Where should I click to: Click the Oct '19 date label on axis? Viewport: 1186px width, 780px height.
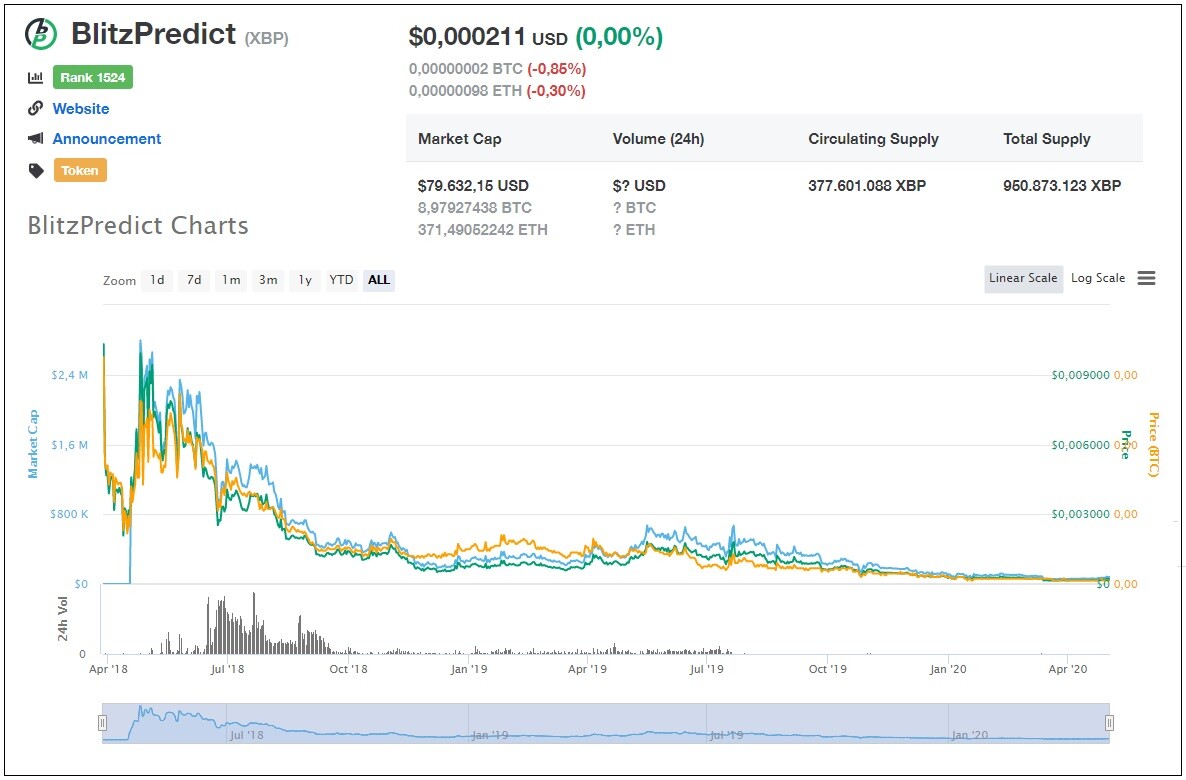point(828,669)
